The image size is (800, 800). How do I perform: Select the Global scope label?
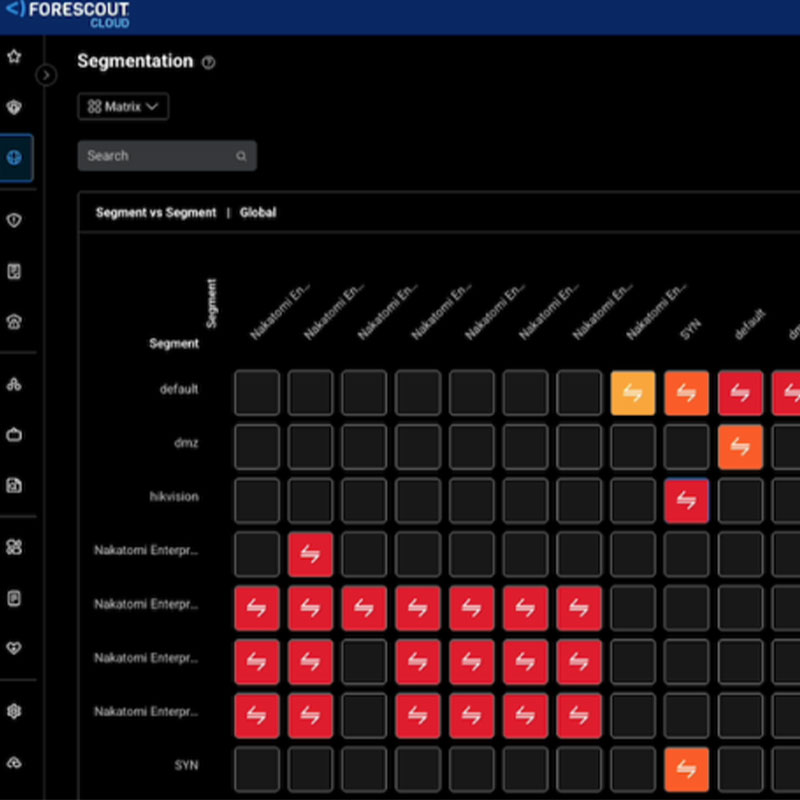258,213
